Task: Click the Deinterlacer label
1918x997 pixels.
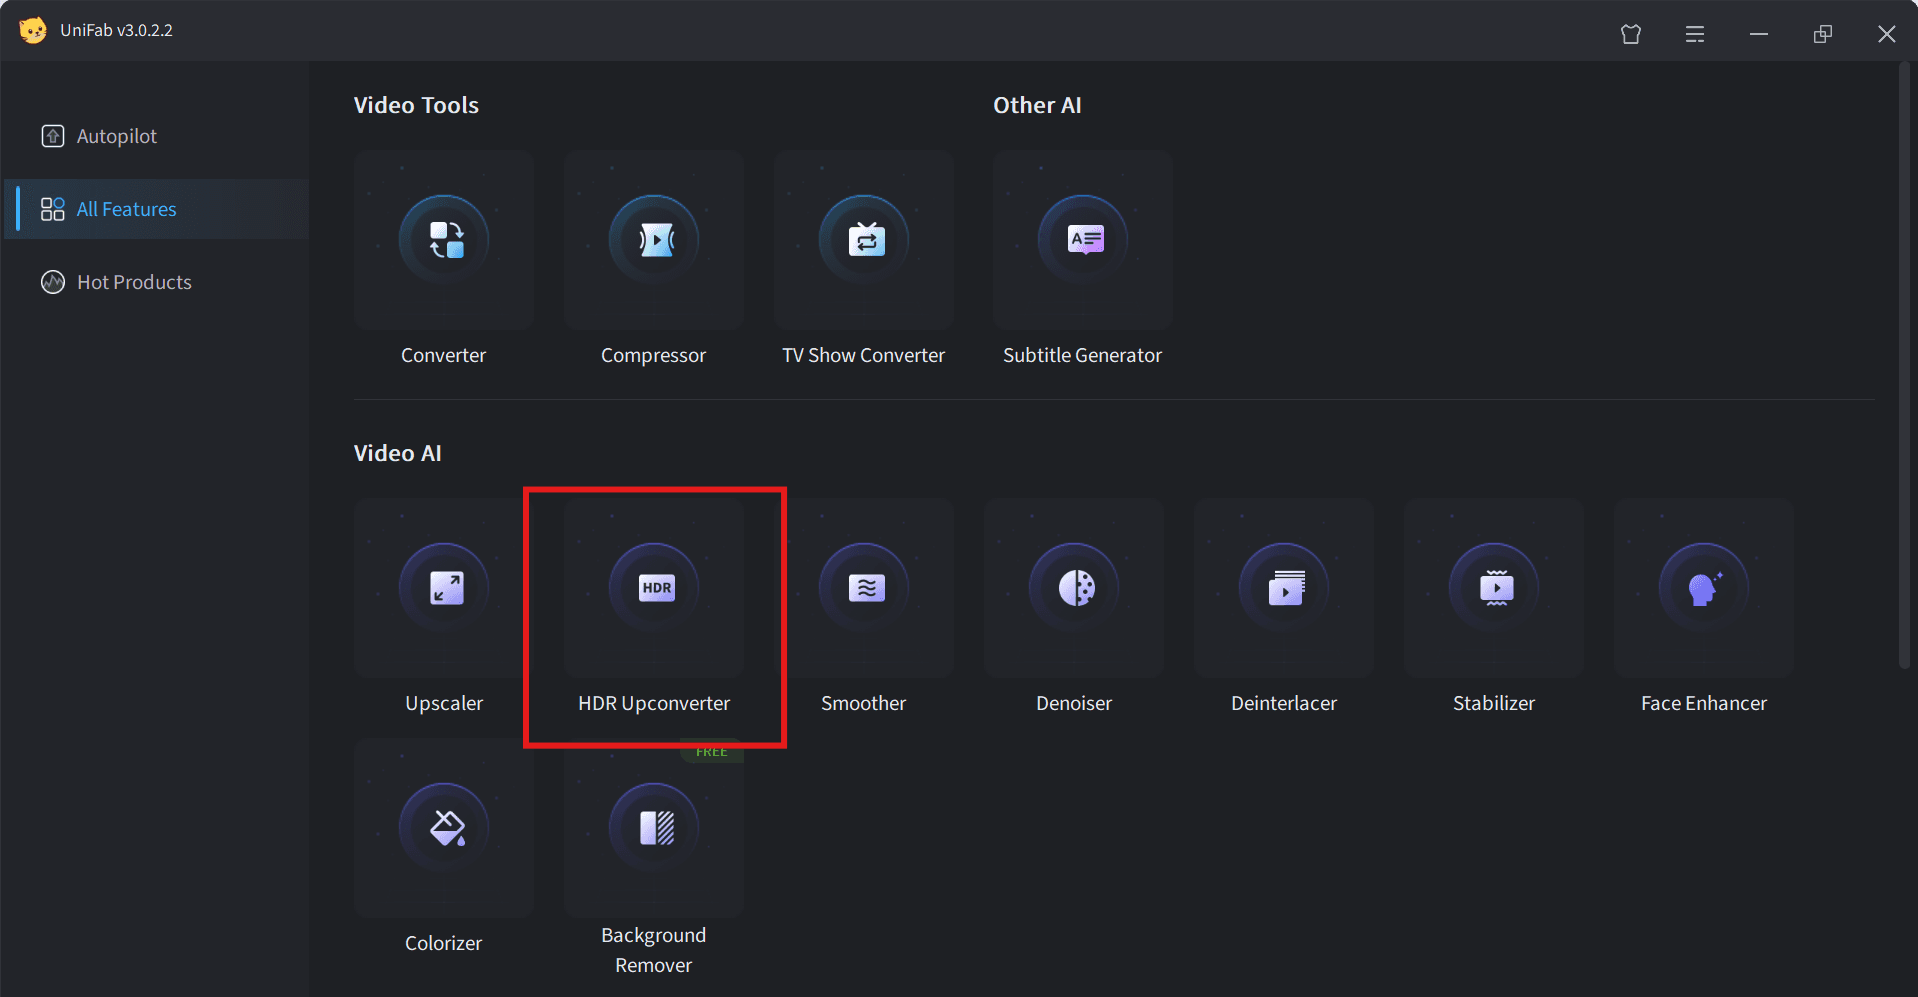Action: (1284, 703)
